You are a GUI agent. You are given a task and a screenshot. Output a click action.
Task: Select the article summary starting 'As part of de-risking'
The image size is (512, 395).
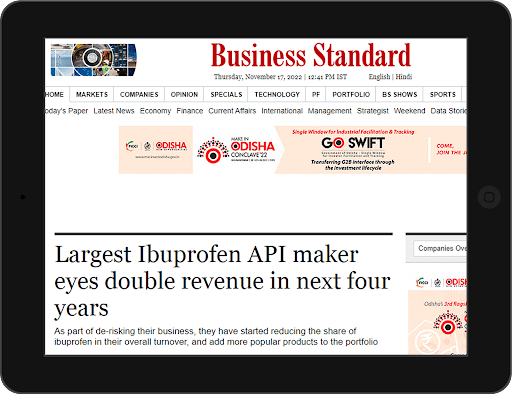pos(216,337)
